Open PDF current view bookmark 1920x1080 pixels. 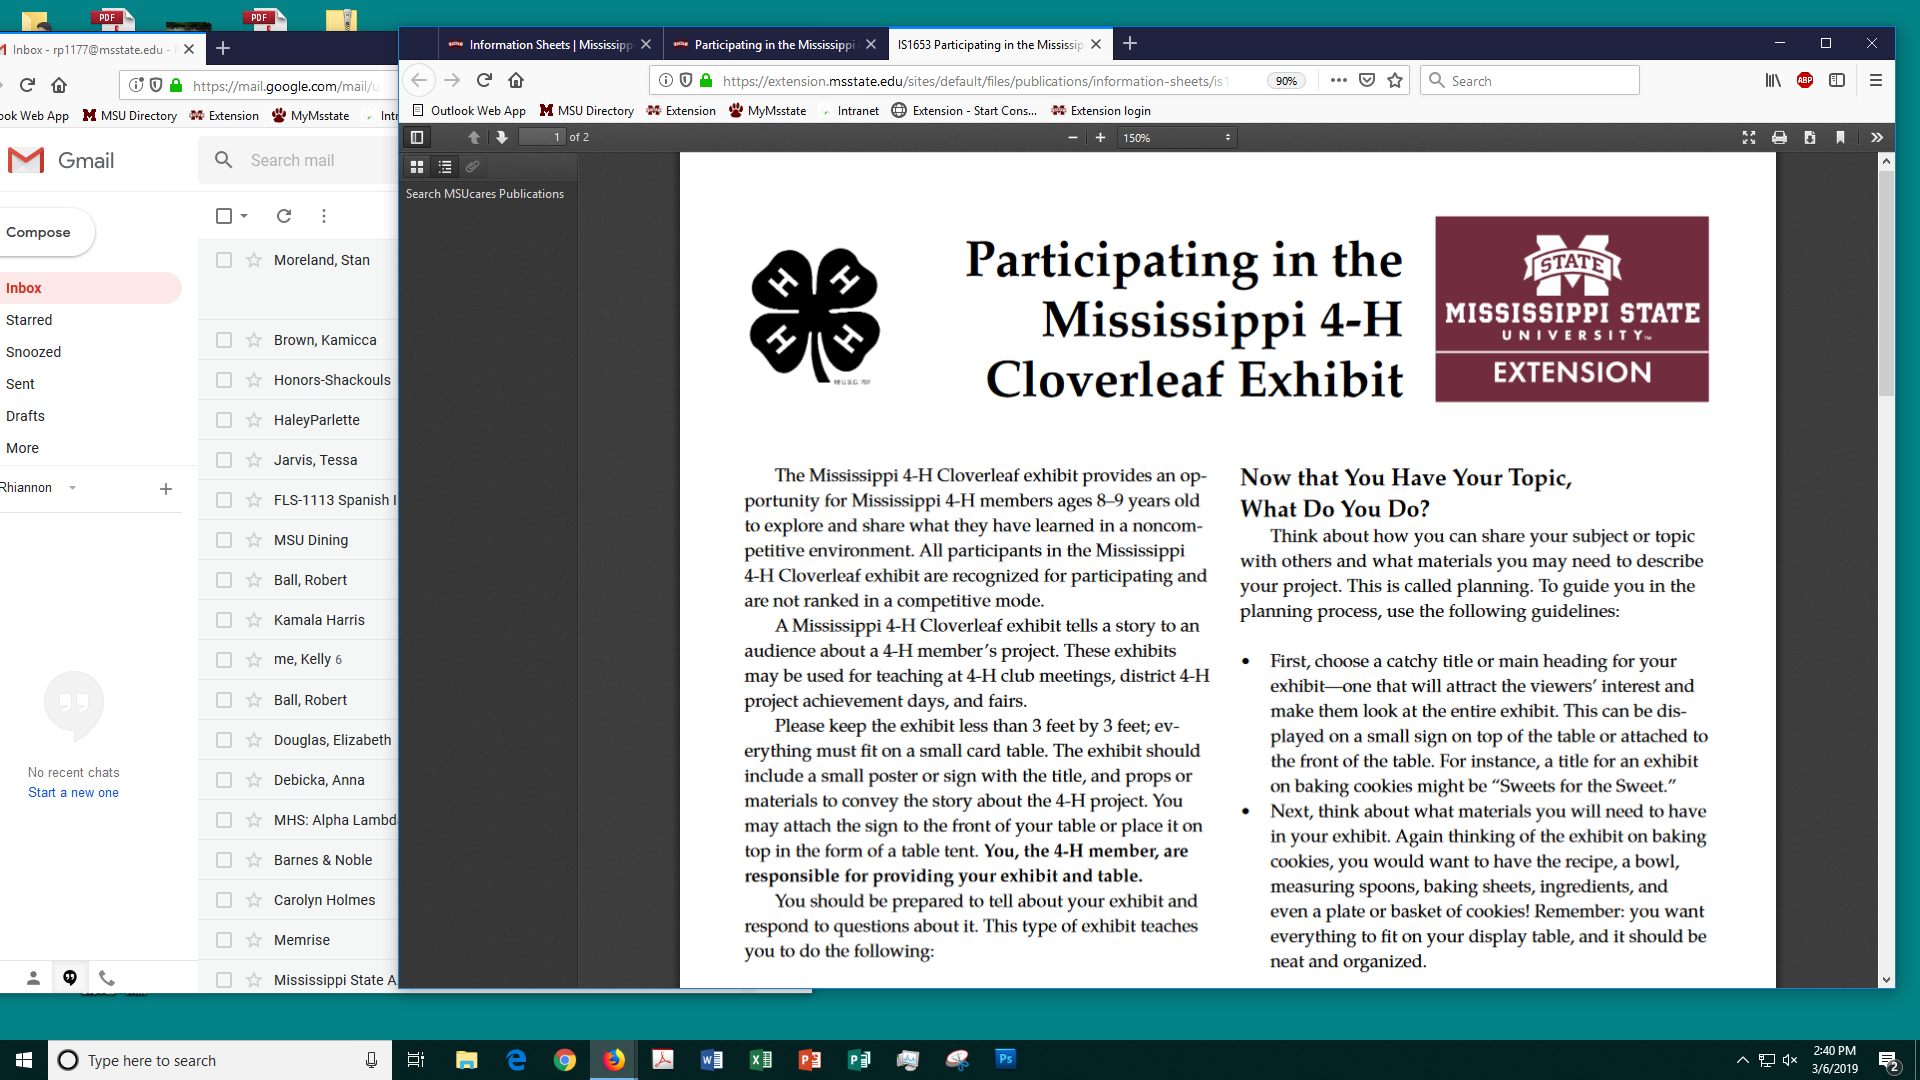pos(1840,137)
